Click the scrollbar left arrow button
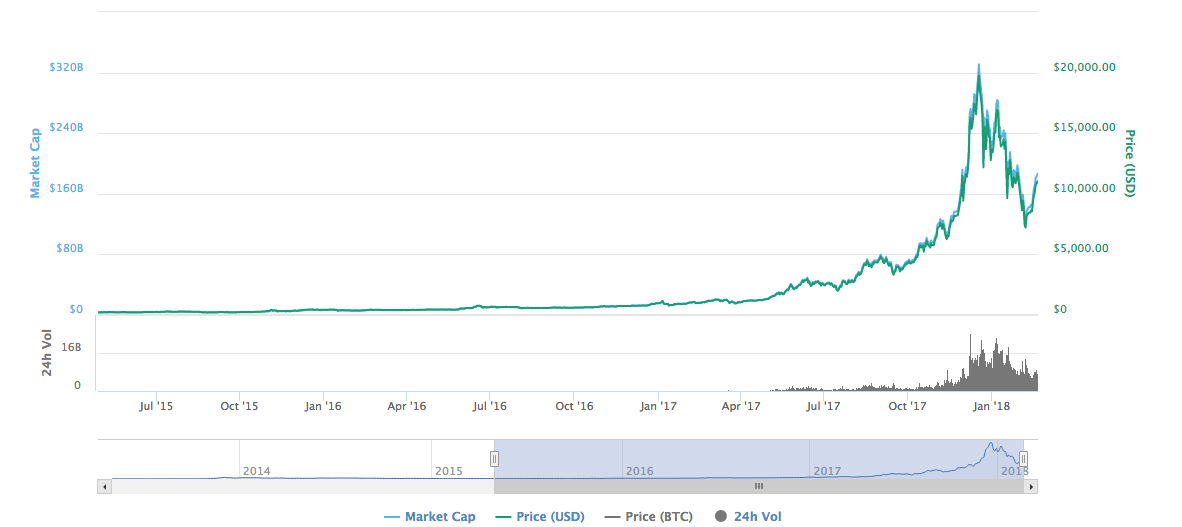 104,486
